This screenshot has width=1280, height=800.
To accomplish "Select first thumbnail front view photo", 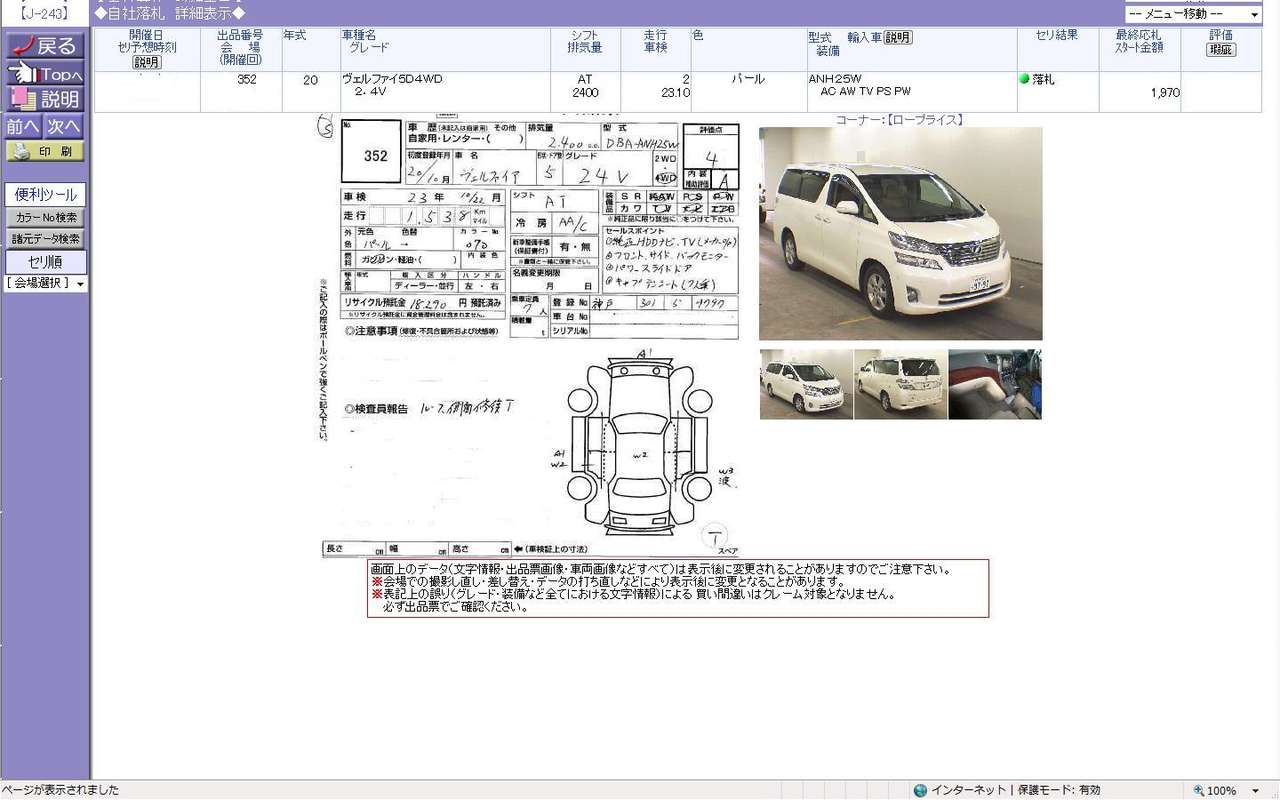I will pos(806,384).
